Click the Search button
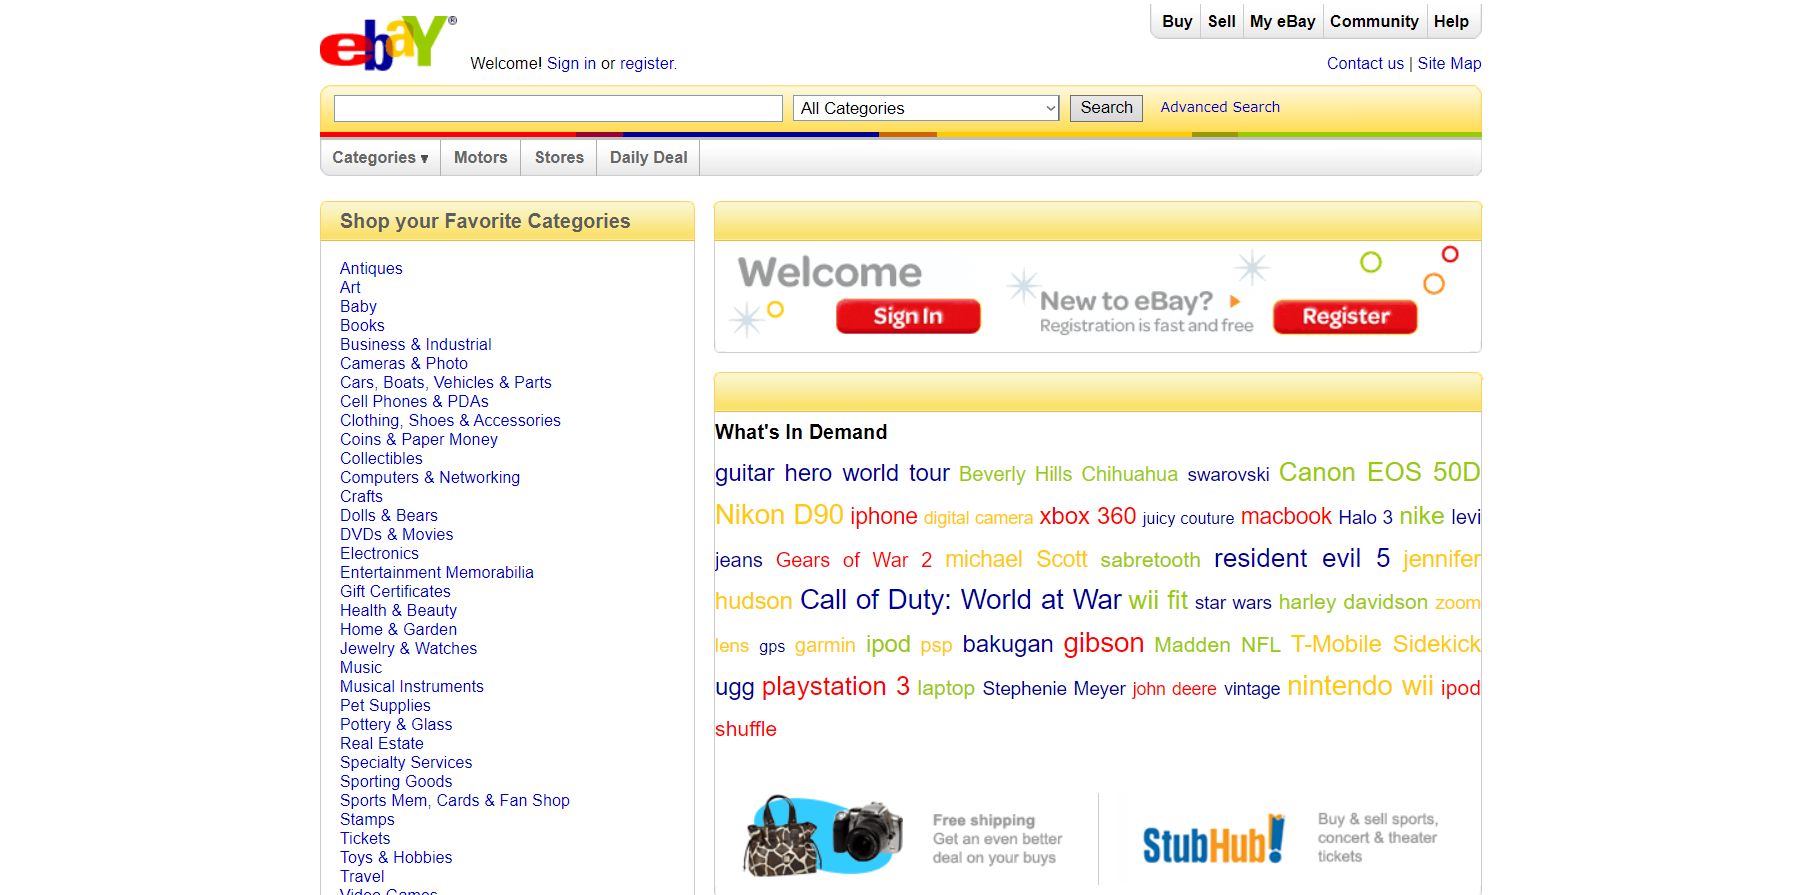 [x=1107, y=108]
